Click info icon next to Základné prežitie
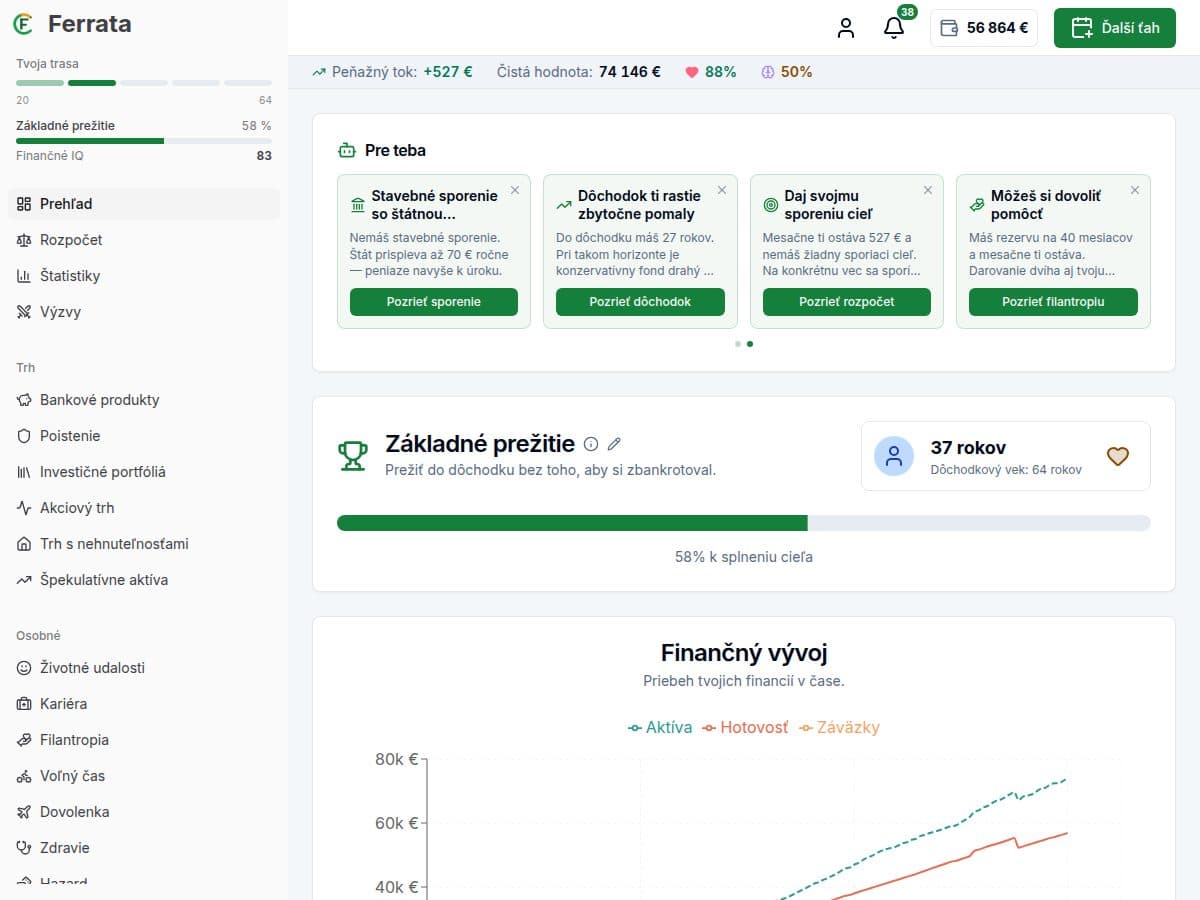This screenshot has width=1200, height=900. coord(591,444)
